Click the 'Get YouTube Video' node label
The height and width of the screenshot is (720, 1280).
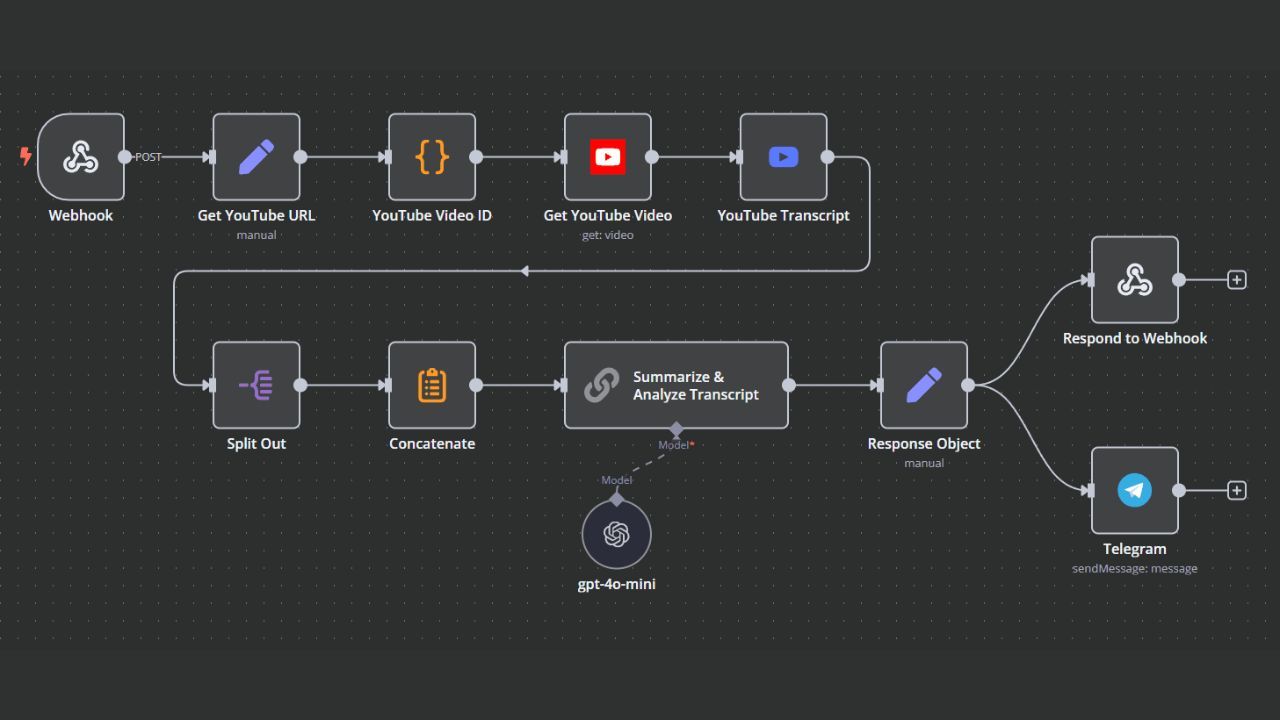[608, 215]
